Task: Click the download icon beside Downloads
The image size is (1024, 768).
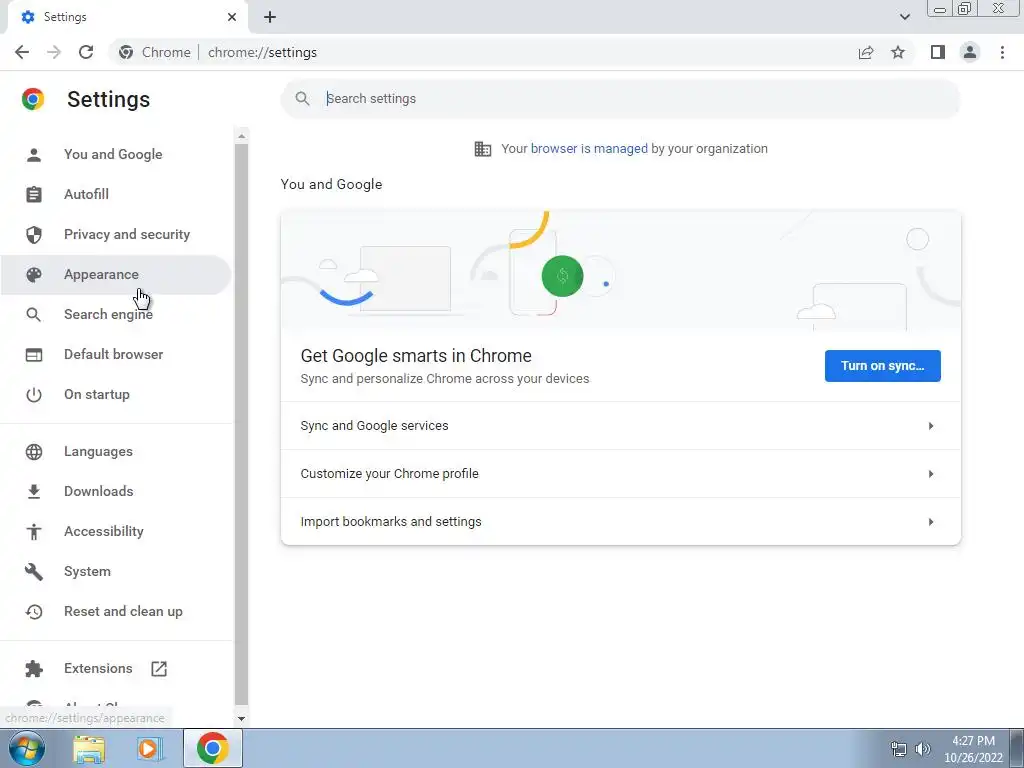Action: tap(34, 492)
